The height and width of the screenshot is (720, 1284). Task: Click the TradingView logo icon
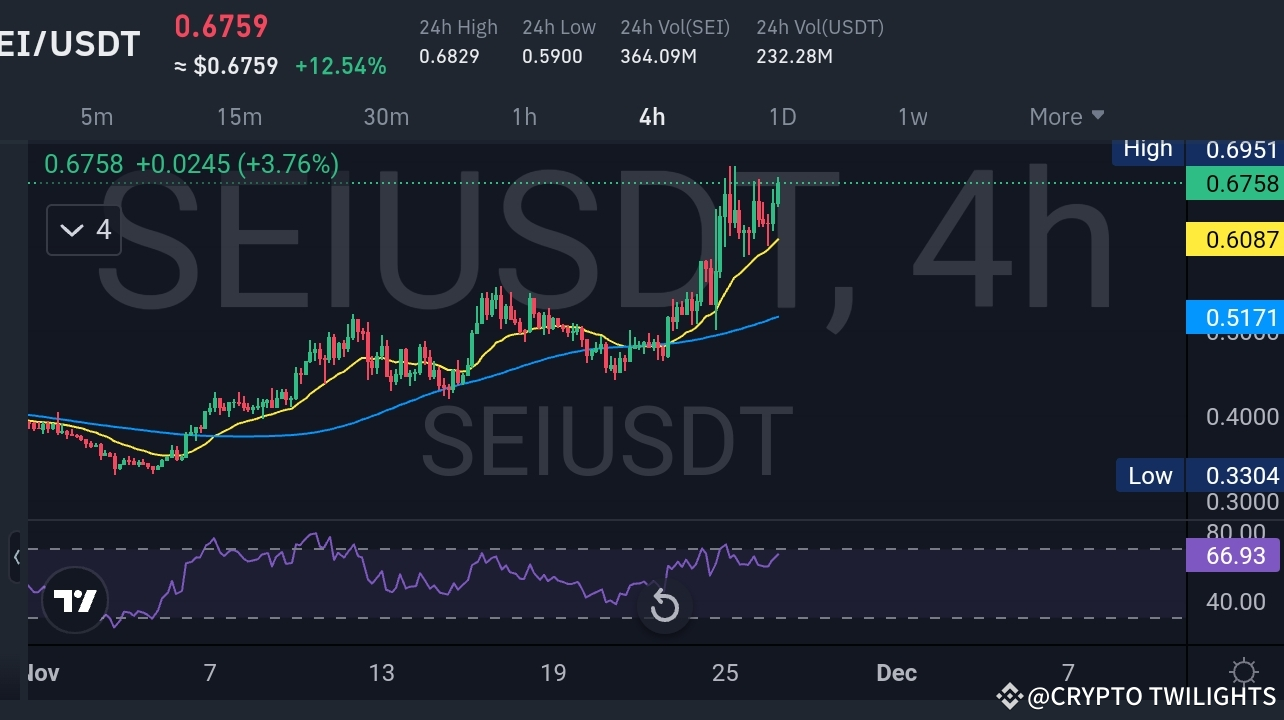click(74, 600)
